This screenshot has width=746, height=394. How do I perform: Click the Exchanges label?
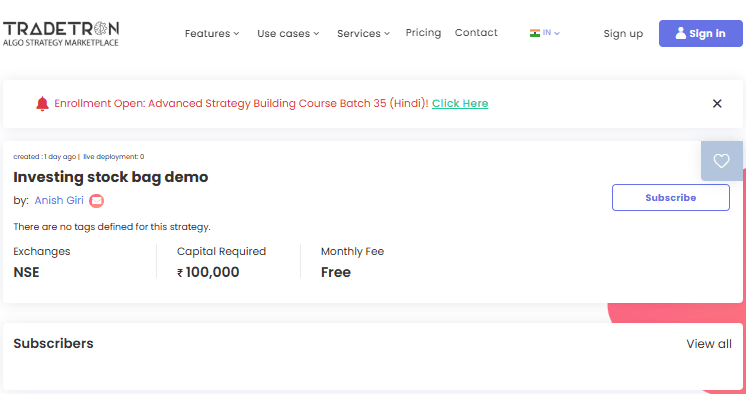point(42,251)
